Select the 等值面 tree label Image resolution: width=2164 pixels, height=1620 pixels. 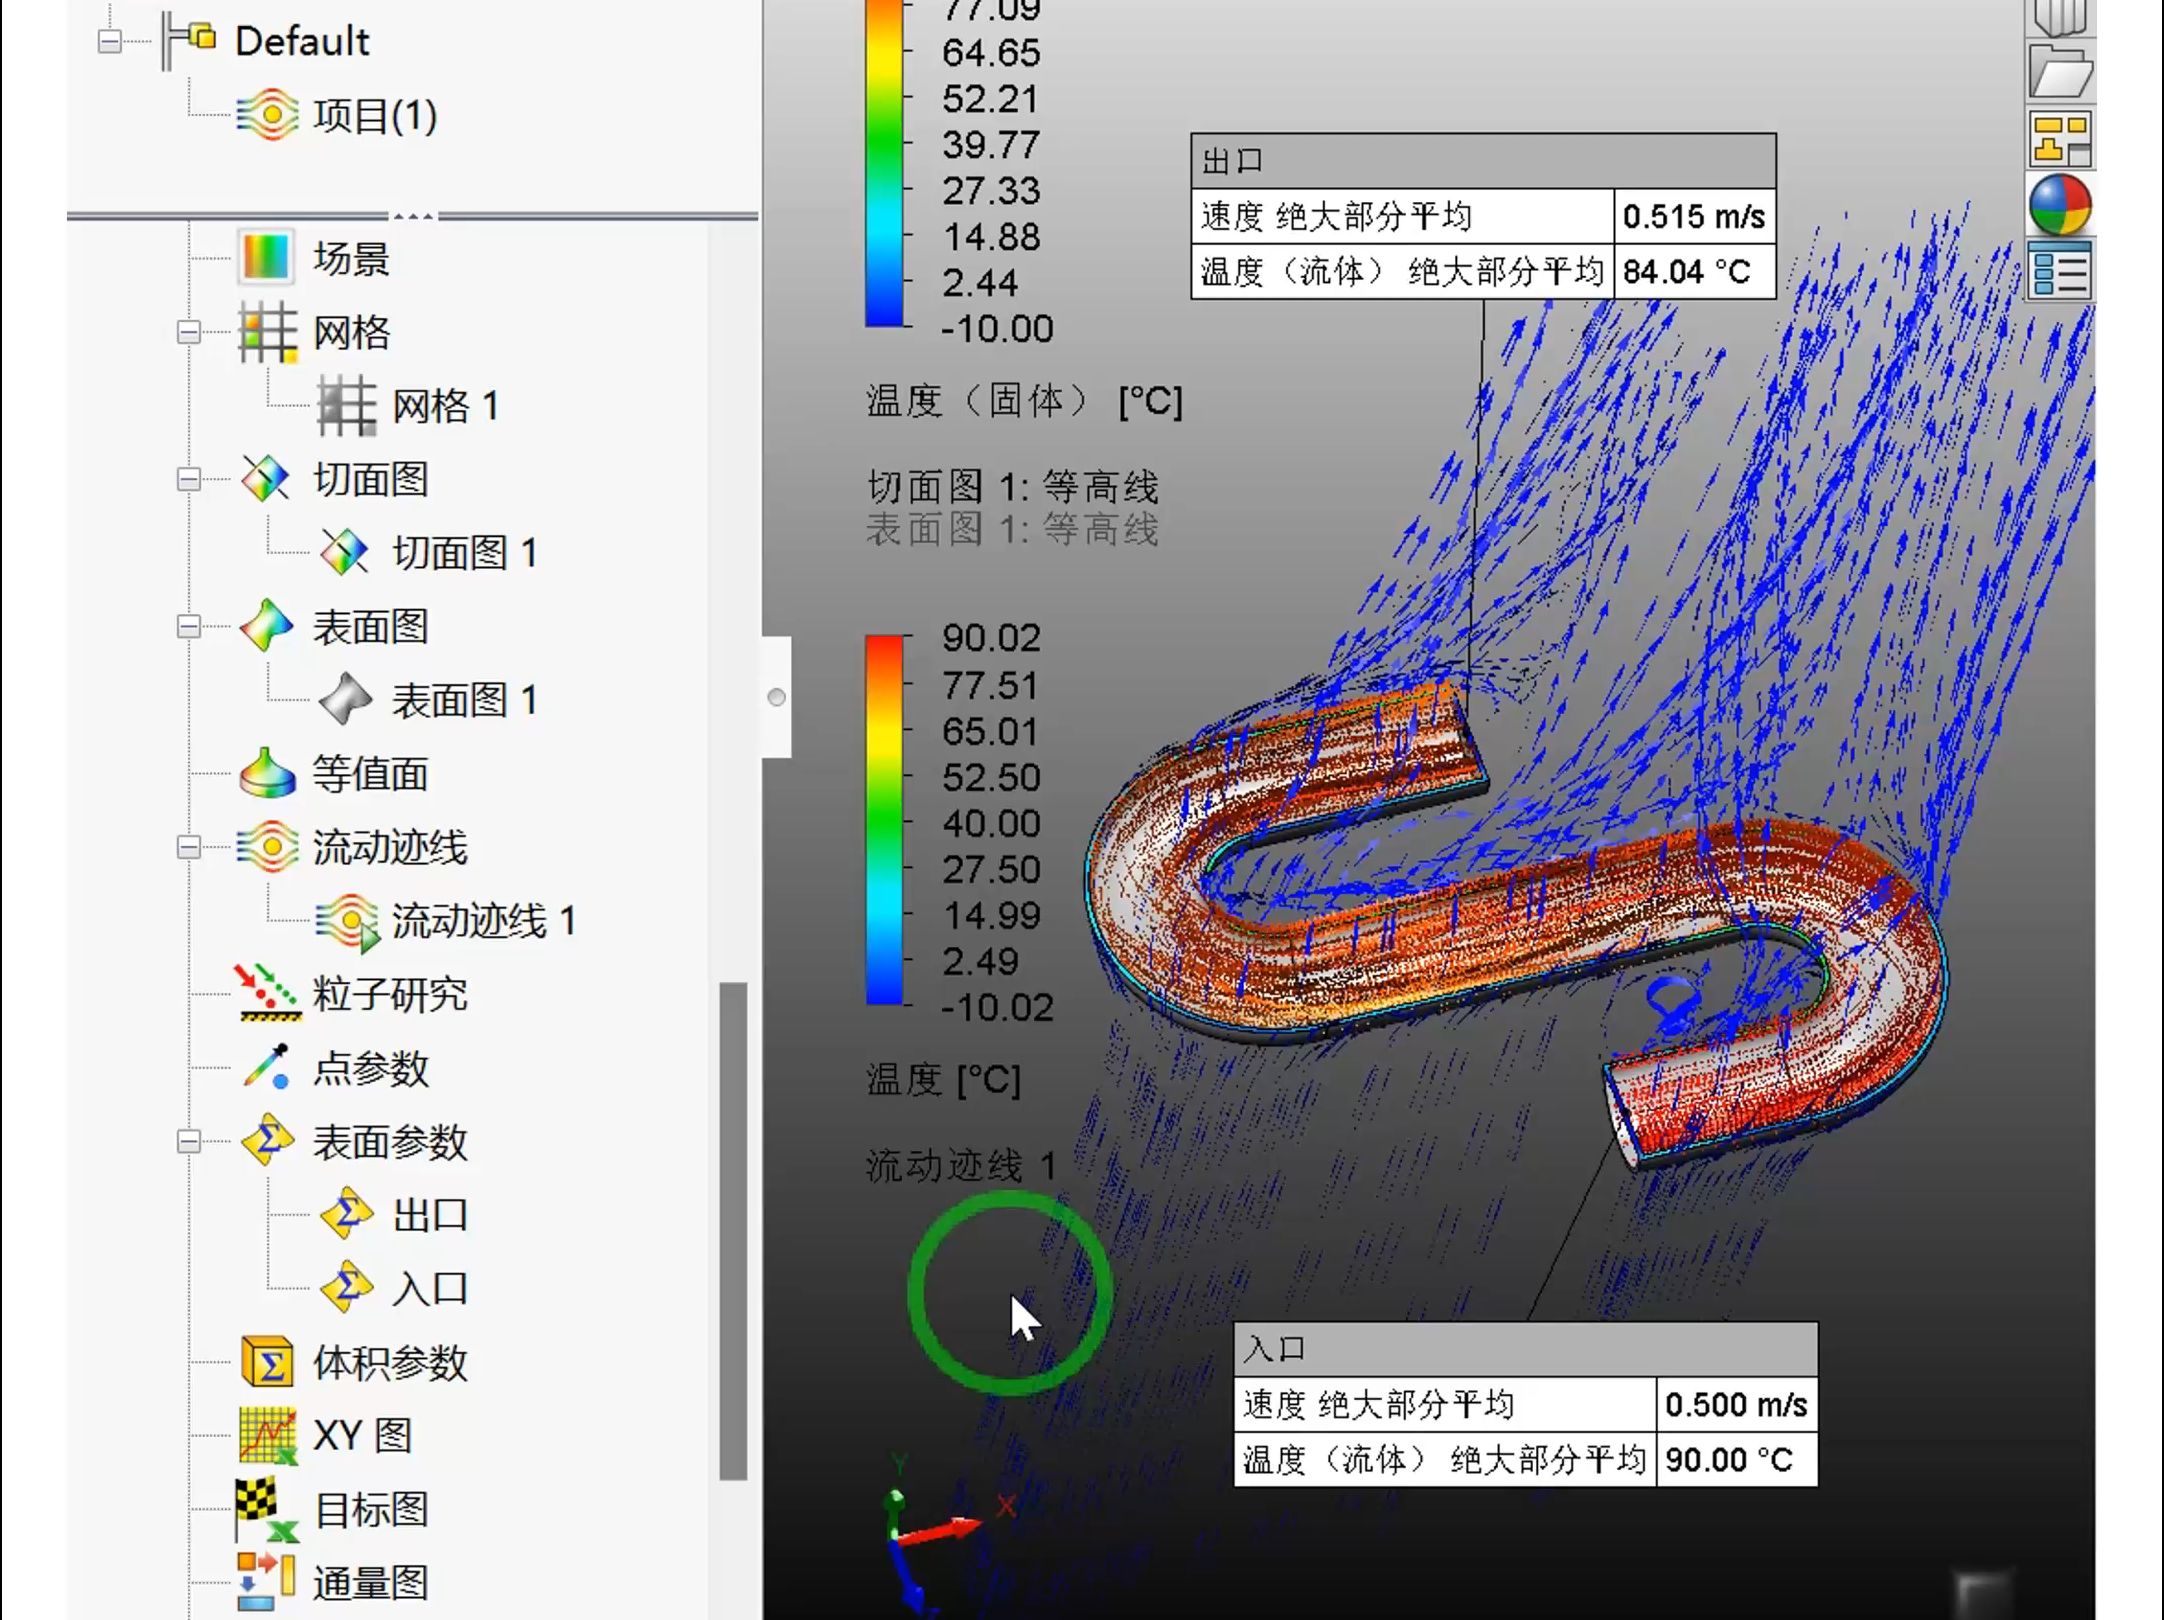(370, 774)
